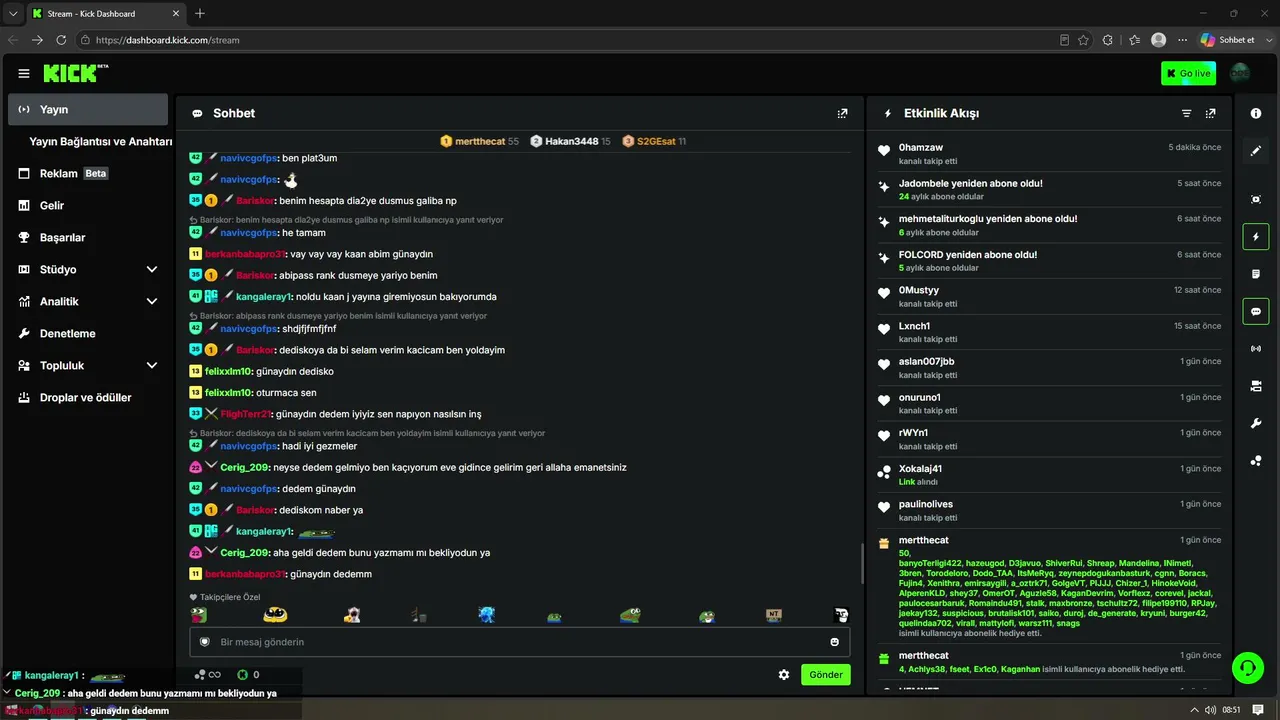The width and height of the screenshot is (1280, 720).
Task: Click the capture frame icon in right toolbar
Action: 1256,199
